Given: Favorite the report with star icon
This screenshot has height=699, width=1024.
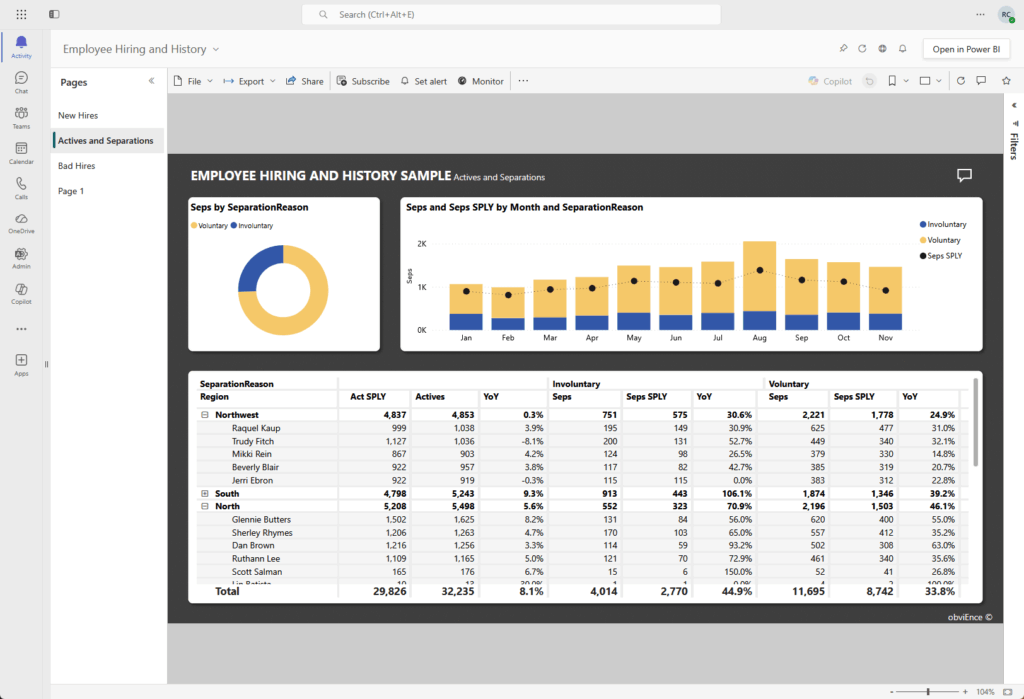Looking at the screenshot, I should pyautogui.click(x=1006, y=81).
